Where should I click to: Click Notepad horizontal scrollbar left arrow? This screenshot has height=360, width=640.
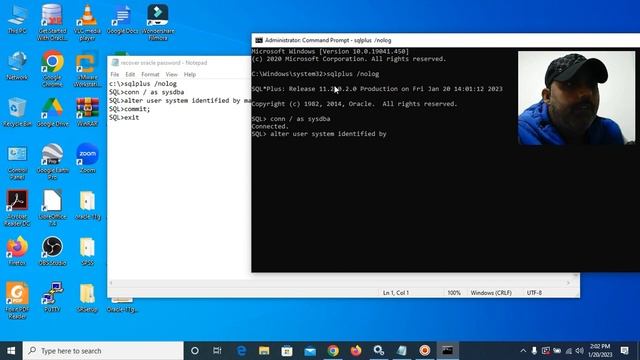pos(111,283)
